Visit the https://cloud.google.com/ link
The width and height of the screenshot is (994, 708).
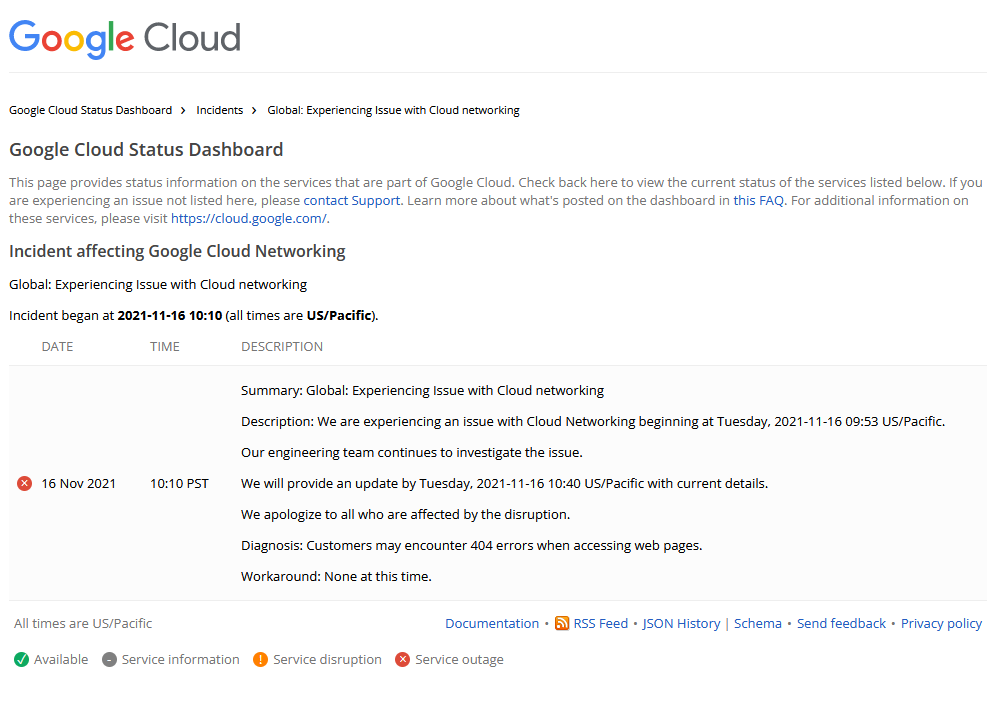click(x=249, y=219)
